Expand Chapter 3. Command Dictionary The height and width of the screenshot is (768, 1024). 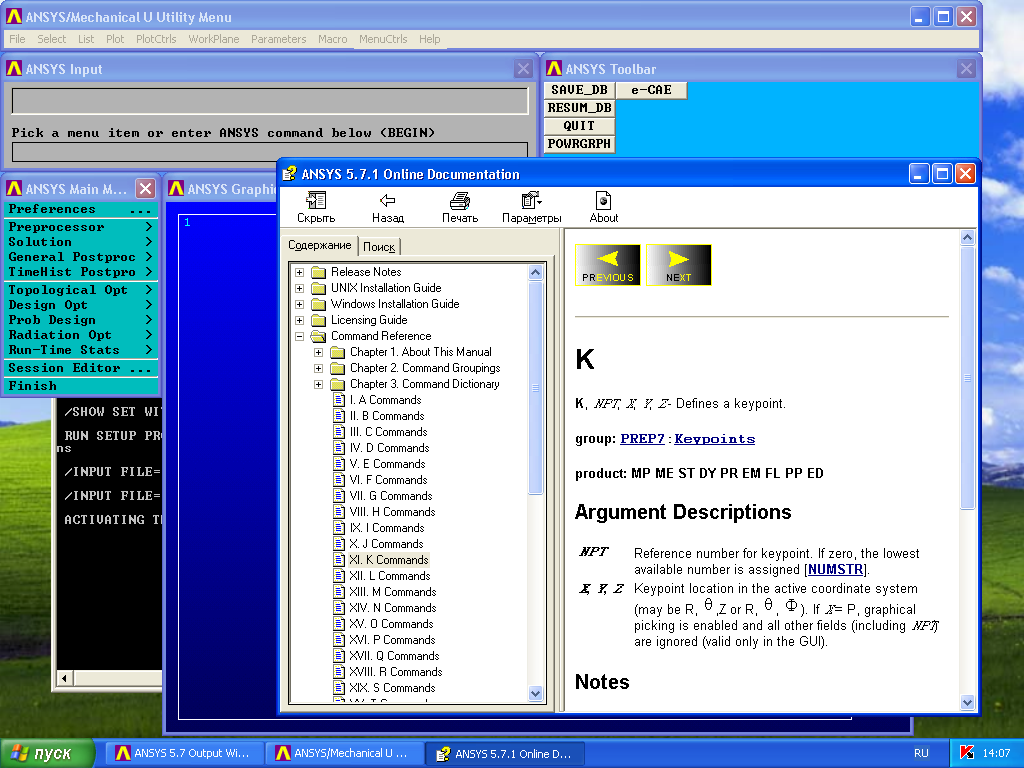(319, 384)
